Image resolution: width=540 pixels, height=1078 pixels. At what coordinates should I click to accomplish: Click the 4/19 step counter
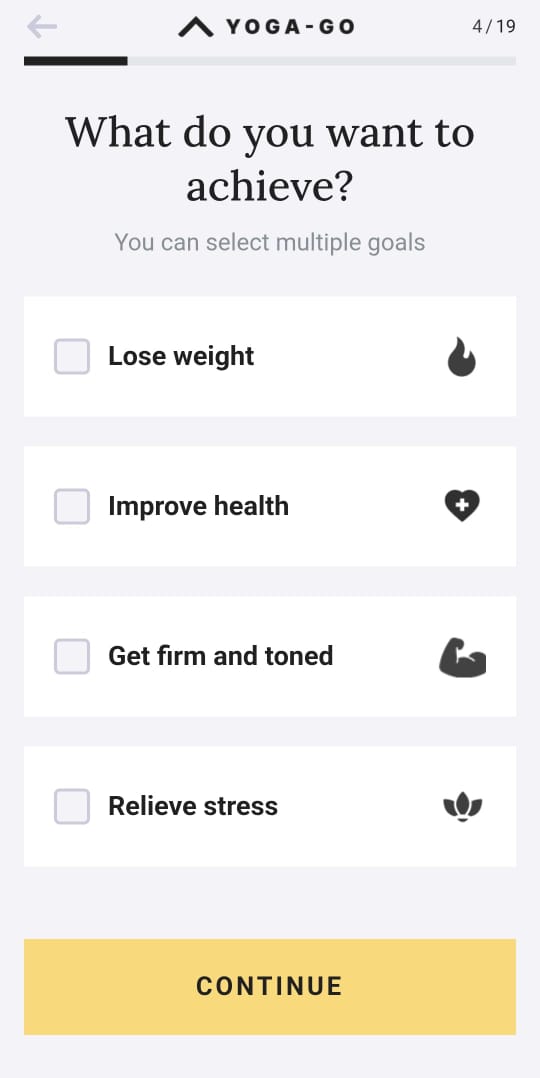pyautogui.click(x=494, y=27)
